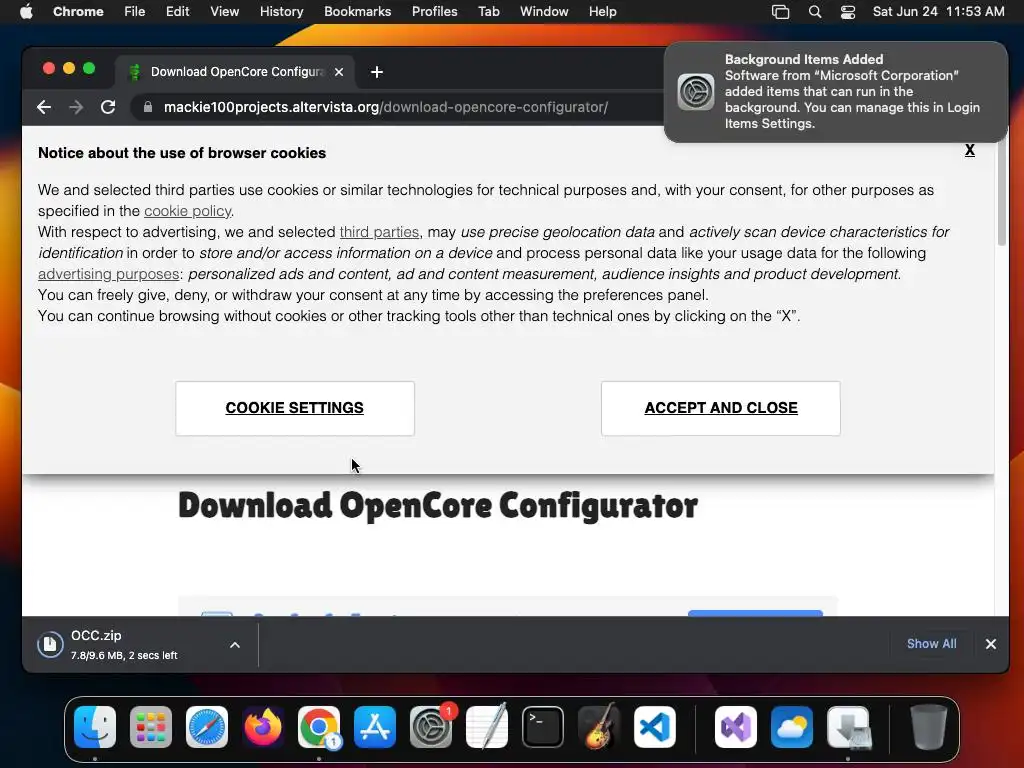Open the Tab menu in menu bar
Screen dimensions: 1024x768
(x=488, y=12)
